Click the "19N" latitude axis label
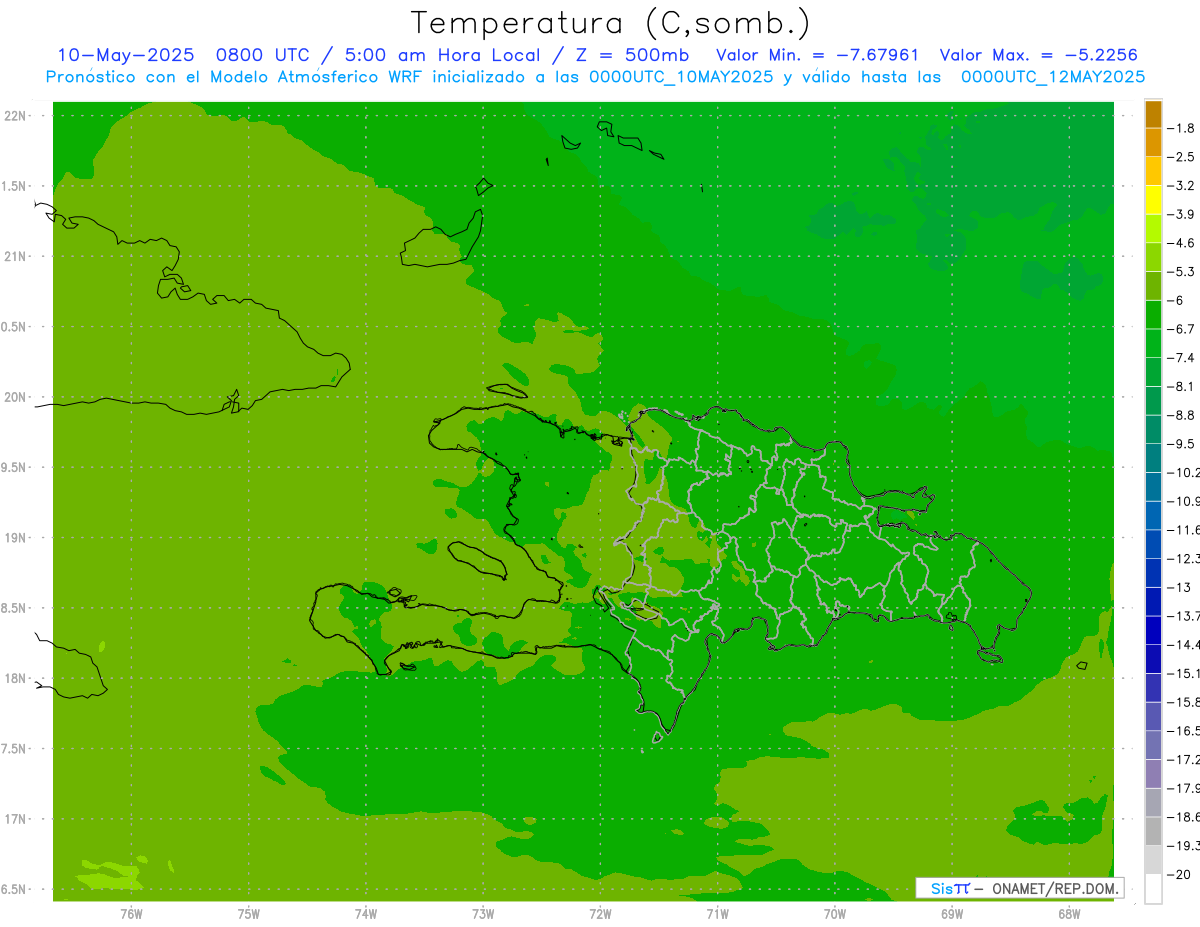This screenshot has height=927, width=1200. pos(16,537)
